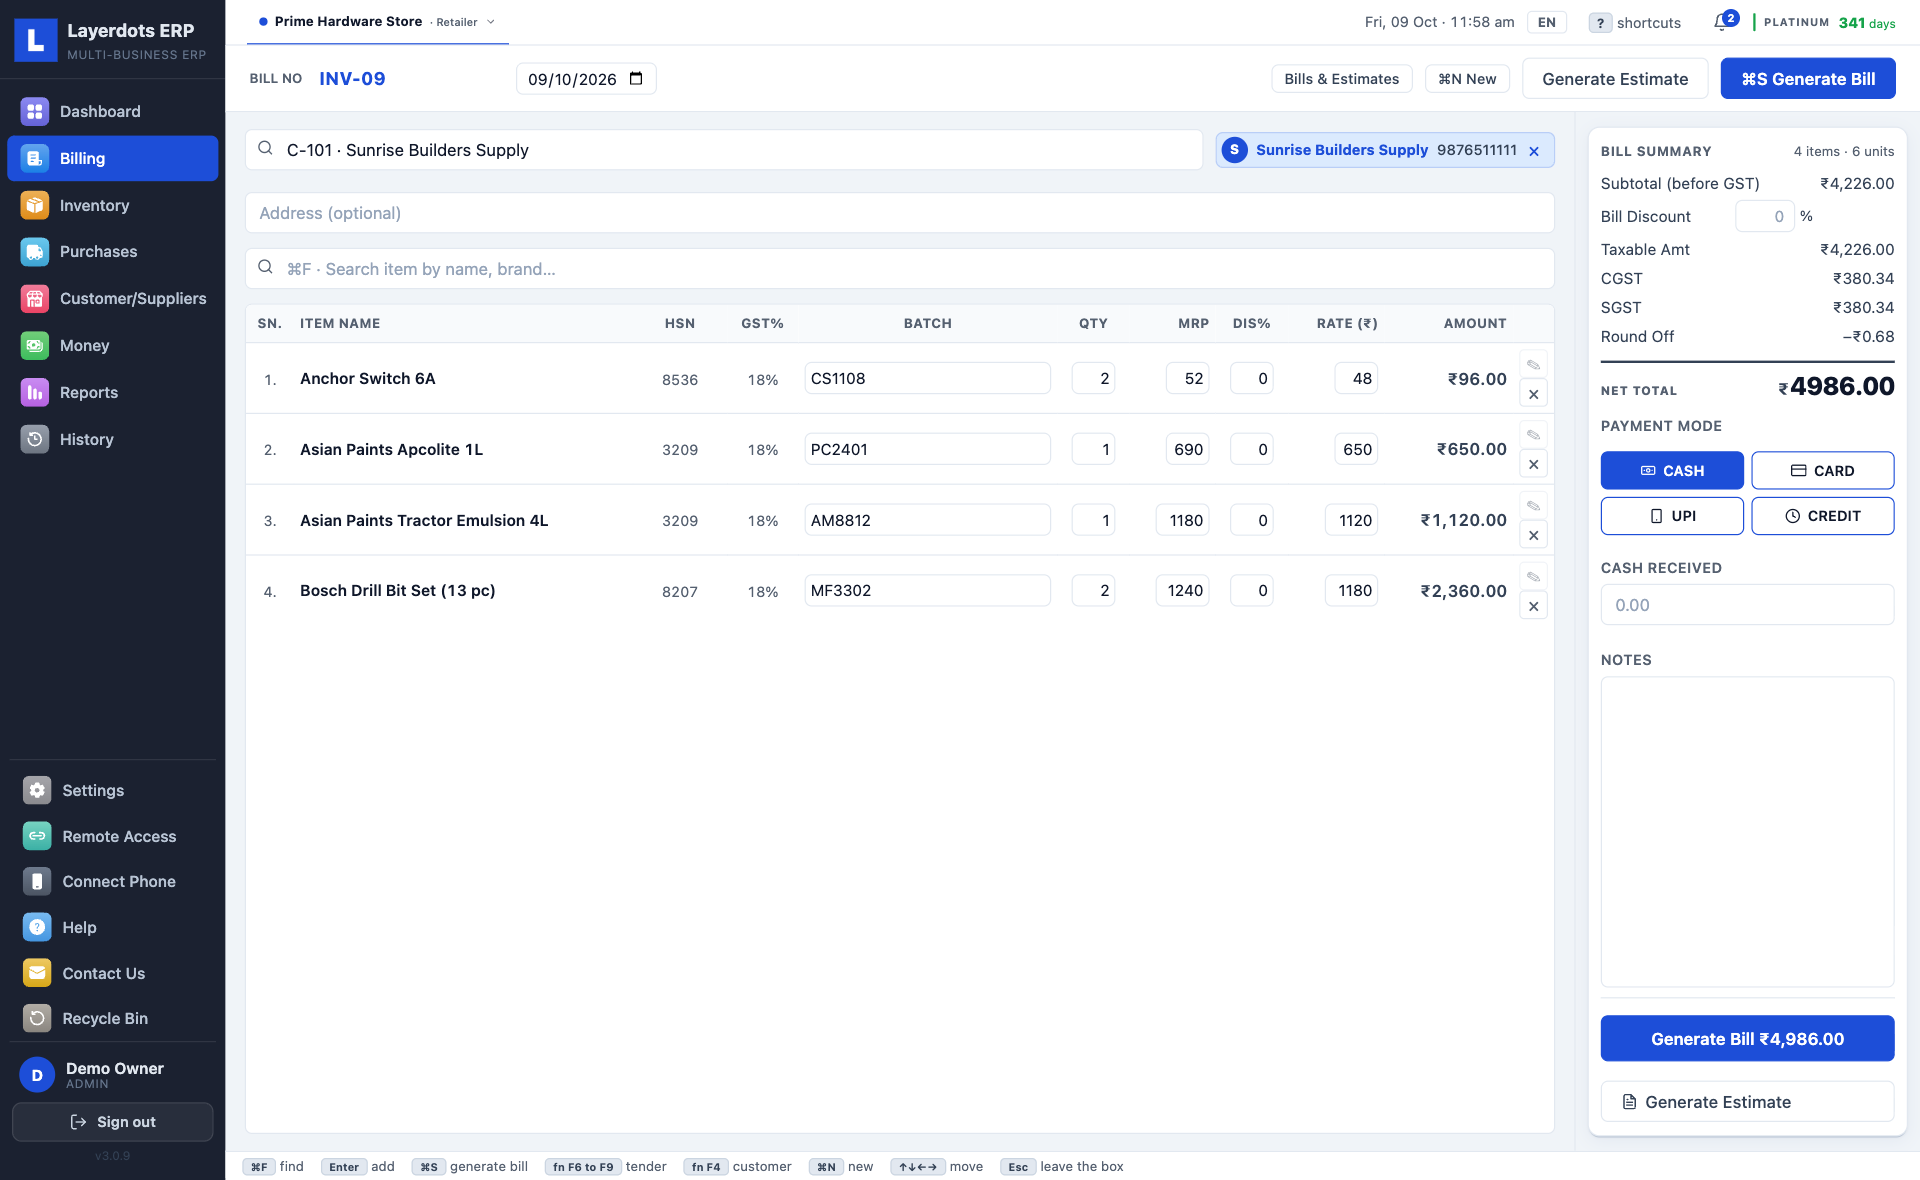Open the Recycle Bin

(x=112, y=1018)
